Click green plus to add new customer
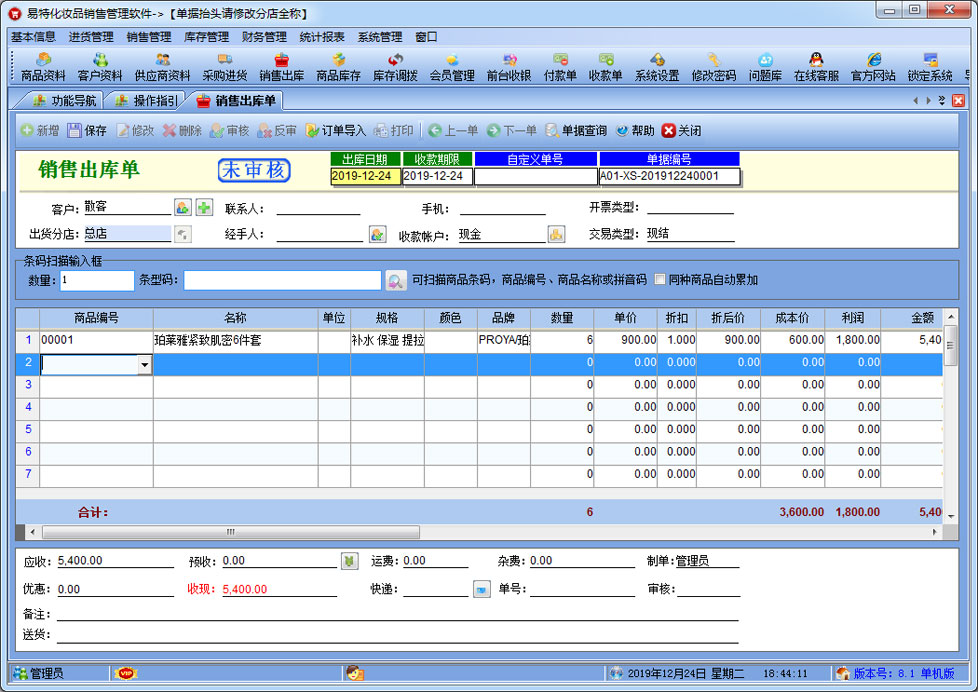Image resolution: width=978 pixels, height=692 pixels. click(x=204, y=208)
